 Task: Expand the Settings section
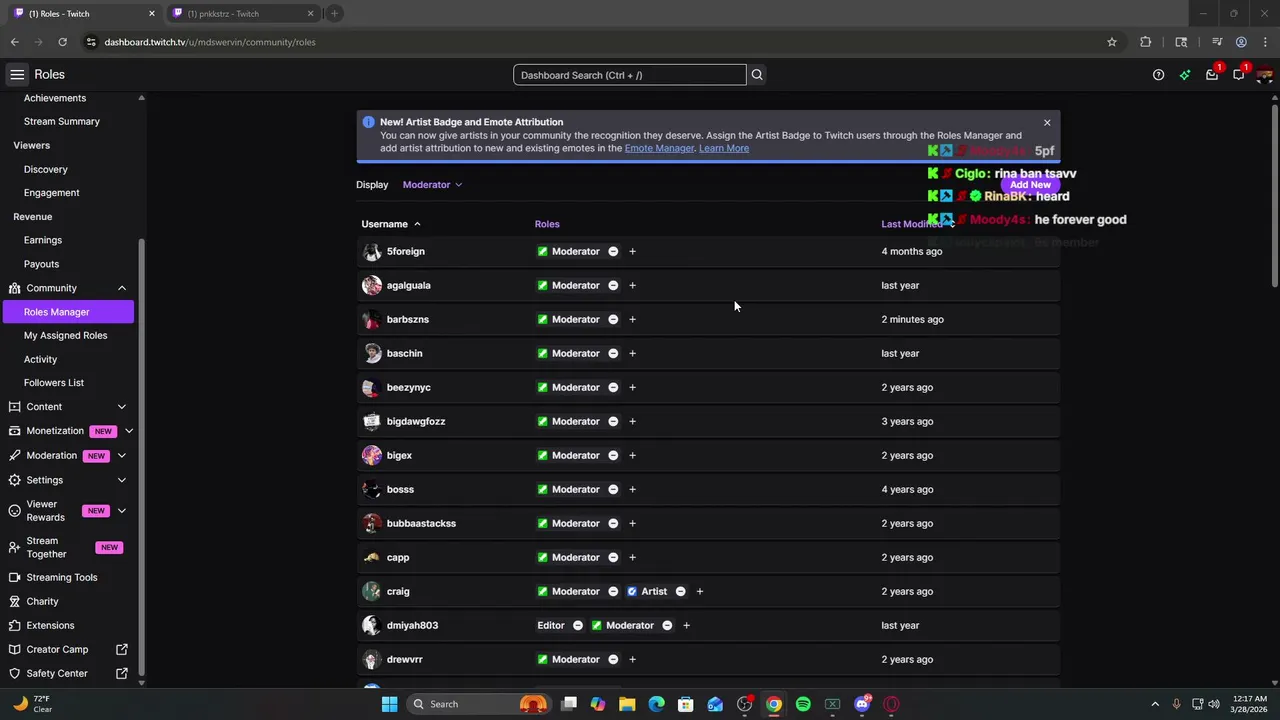pos(122,480)
